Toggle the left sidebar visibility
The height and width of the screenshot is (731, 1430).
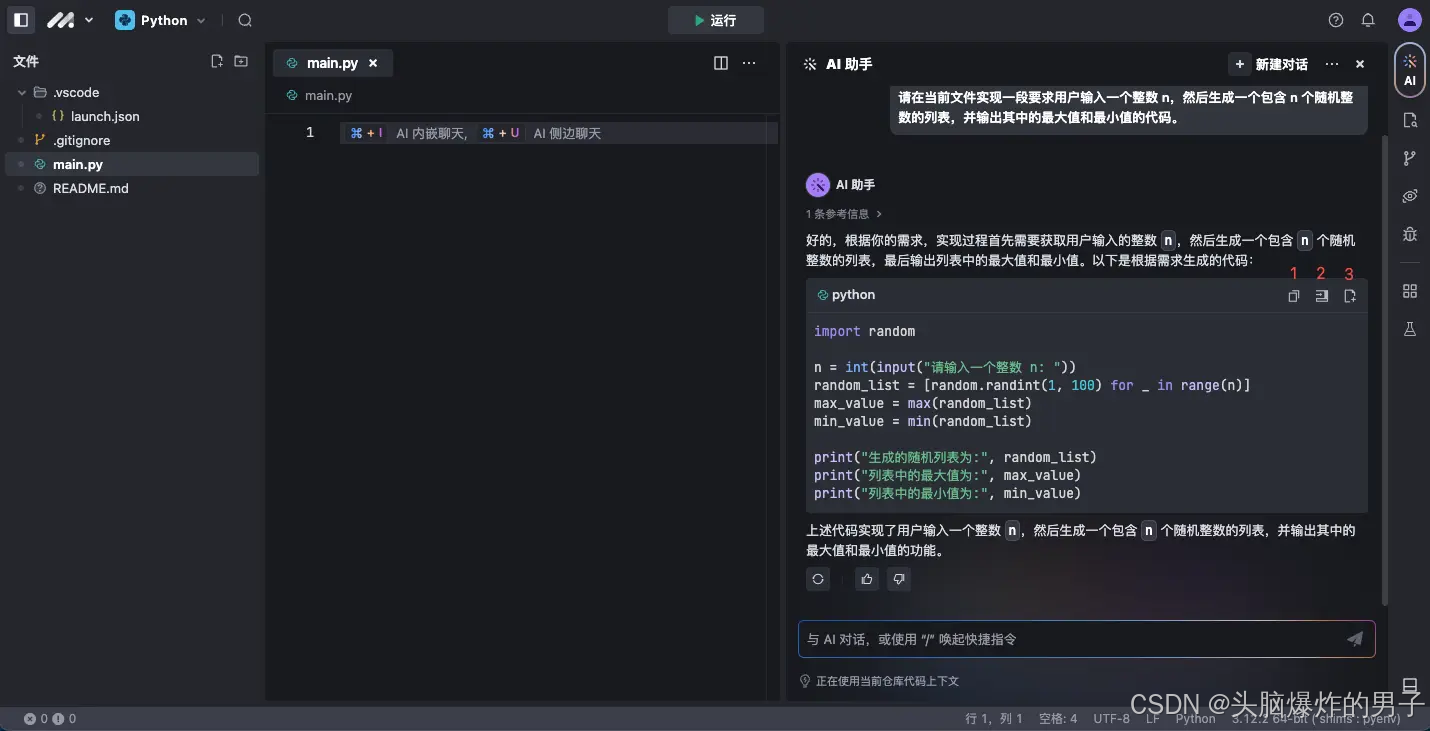(x=21, y=20)
